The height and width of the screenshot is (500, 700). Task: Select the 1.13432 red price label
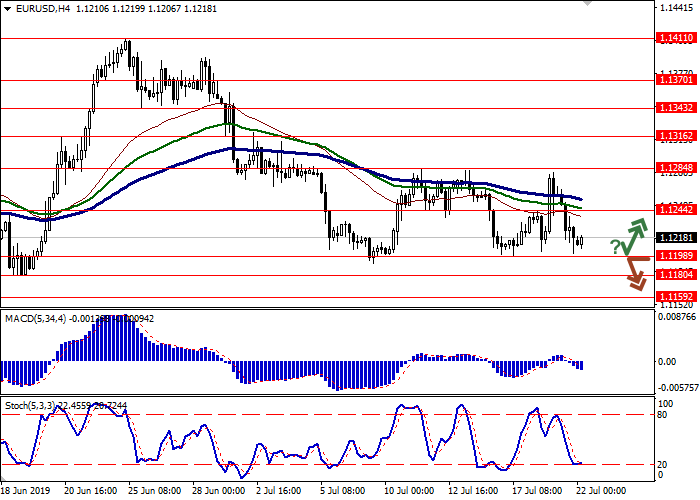(677, 108)
